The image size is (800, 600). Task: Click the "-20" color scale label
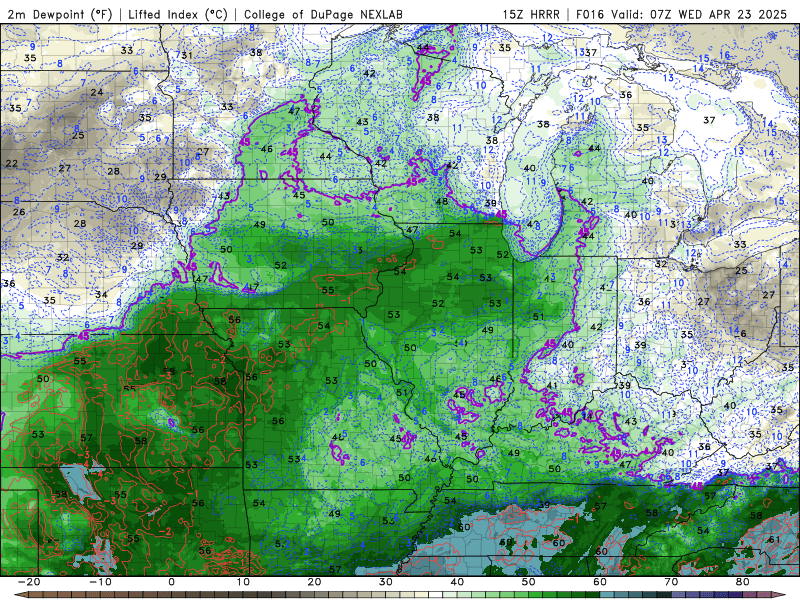pyautogui.click(x=29, y=582)
